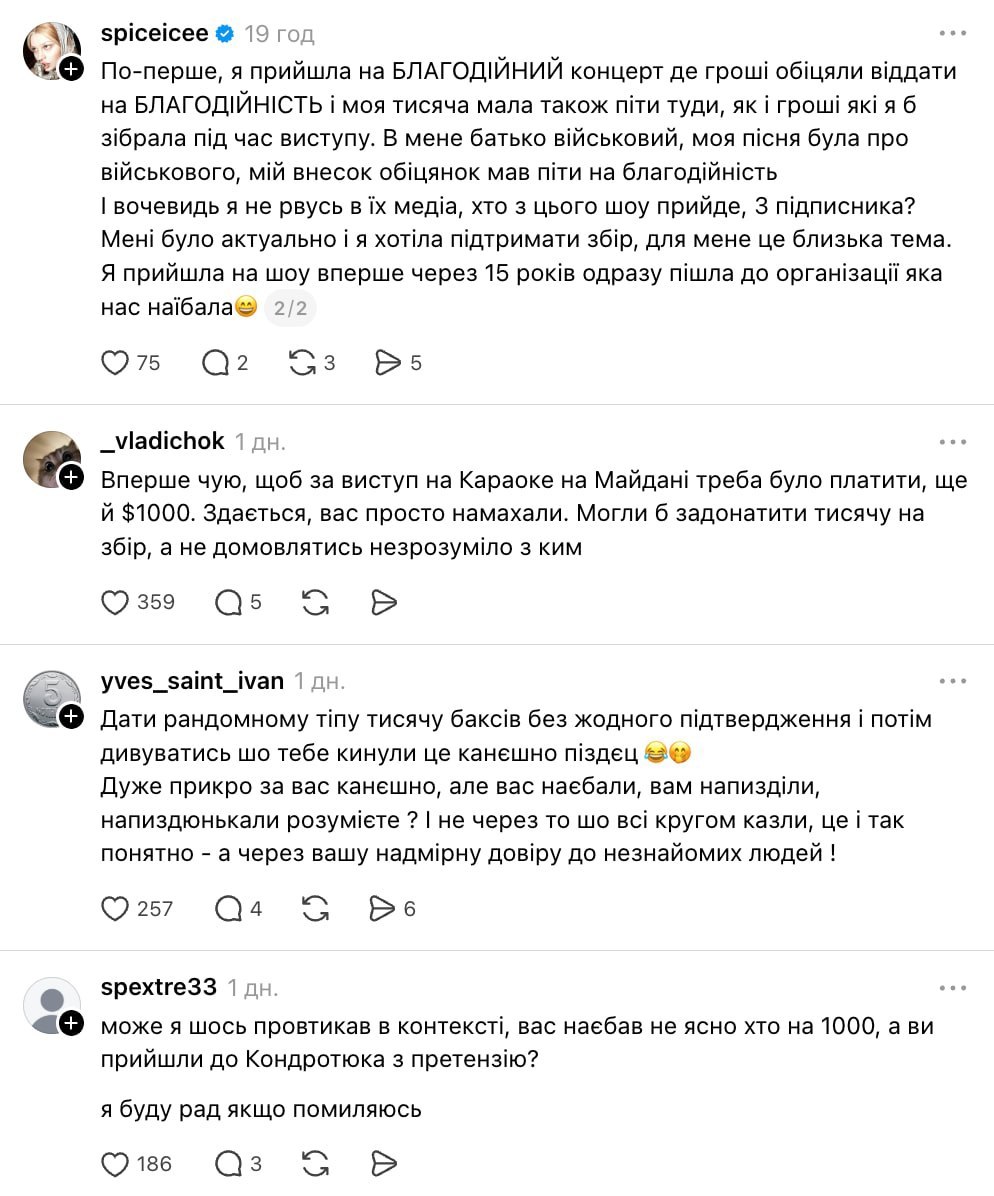The width and height of the screenshot is (994, 1196).
Task: Open replies on spiceicee's post
Action: coord(216,363)
